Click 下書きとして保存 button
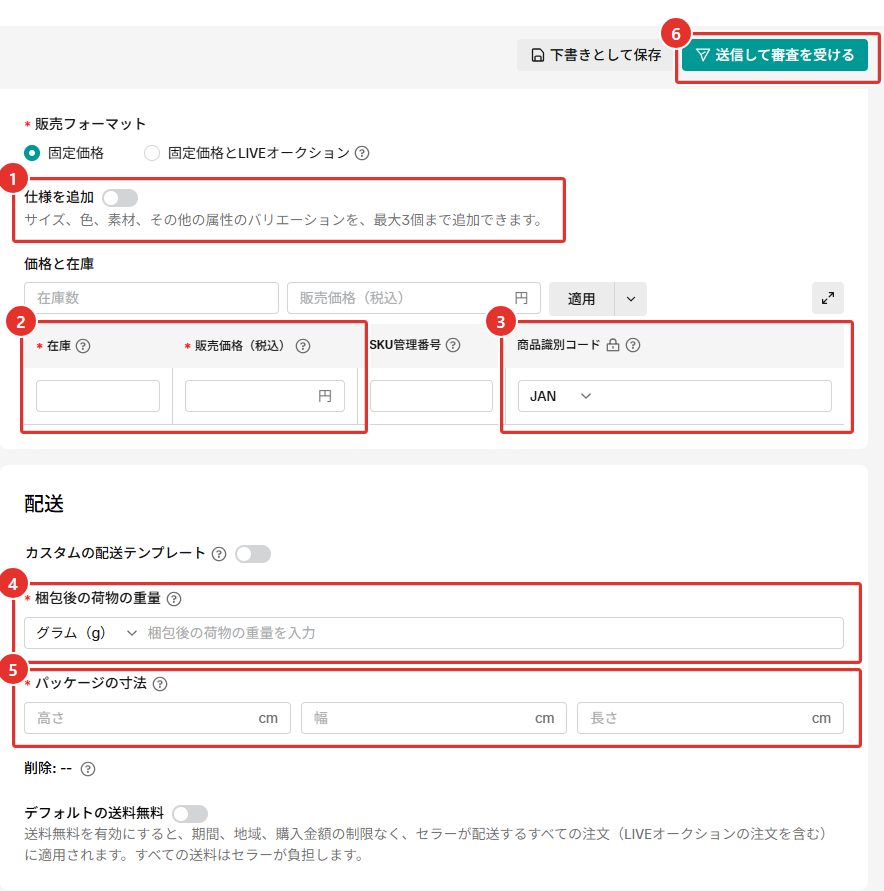The image size is (884, 891). [x=596, y=55]
